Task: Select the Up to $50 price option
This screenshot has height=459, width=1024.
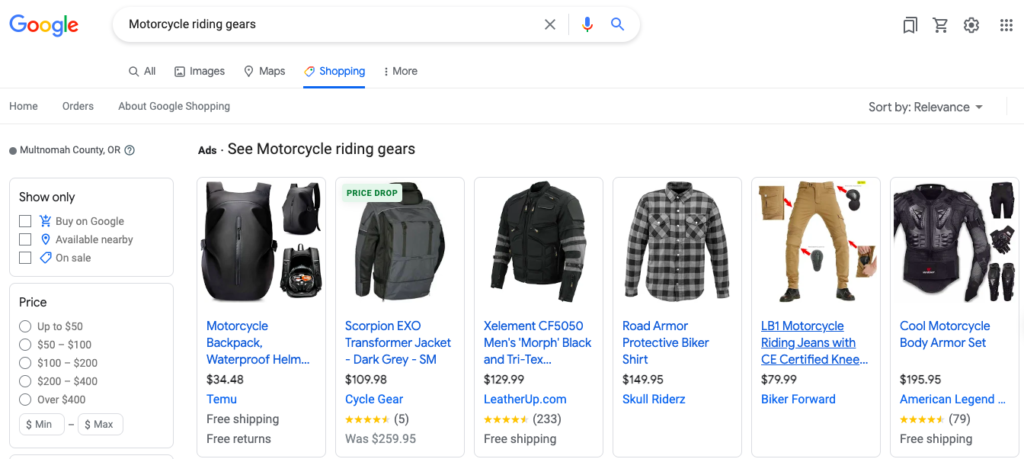Action: (25, 326)
